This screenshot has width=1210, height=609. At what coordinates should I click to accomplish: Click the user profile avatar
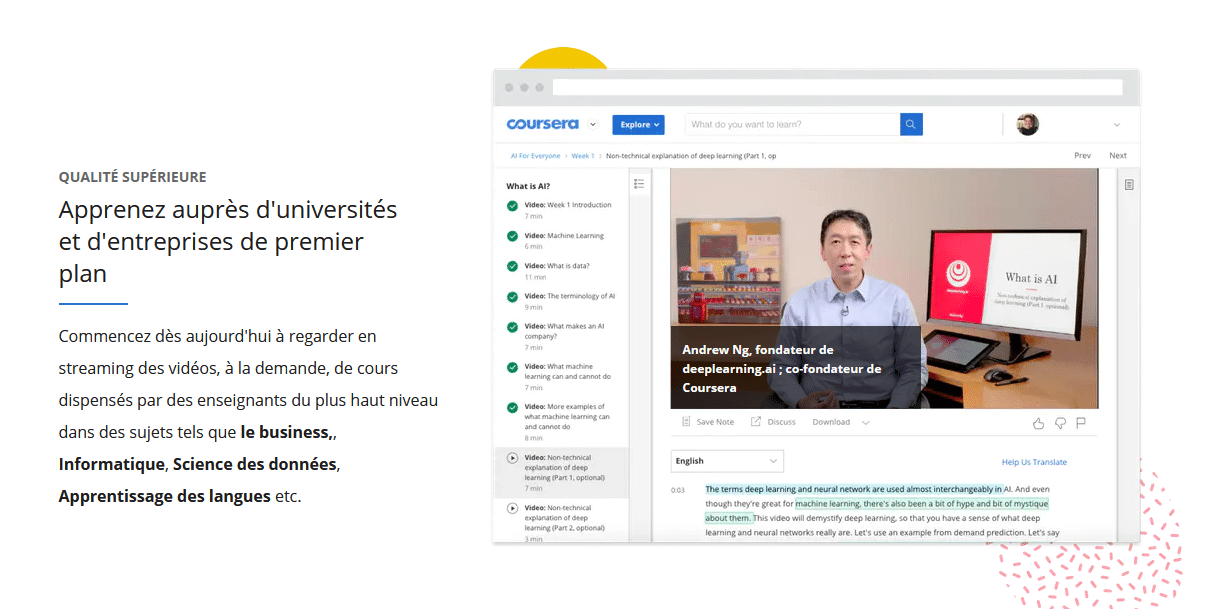point(1028,124)
